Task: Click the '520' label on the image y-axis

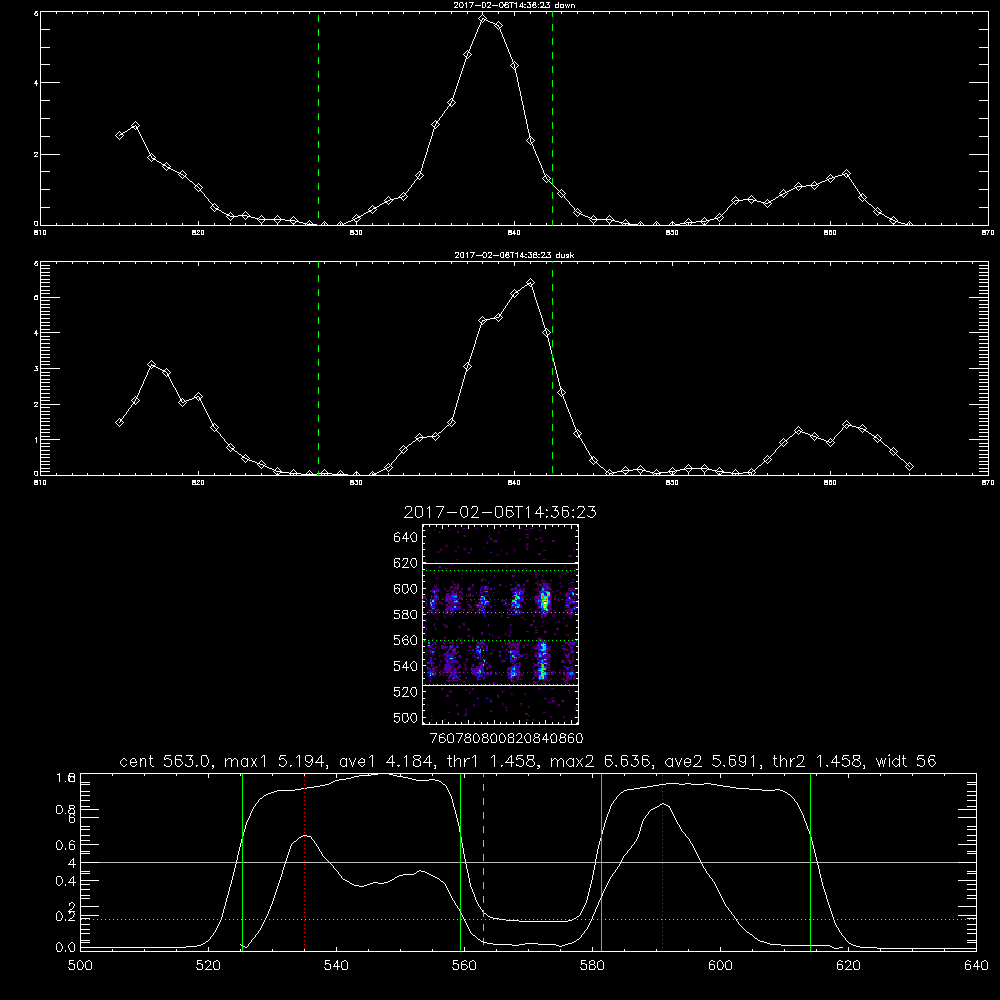Action: point(406,692)
